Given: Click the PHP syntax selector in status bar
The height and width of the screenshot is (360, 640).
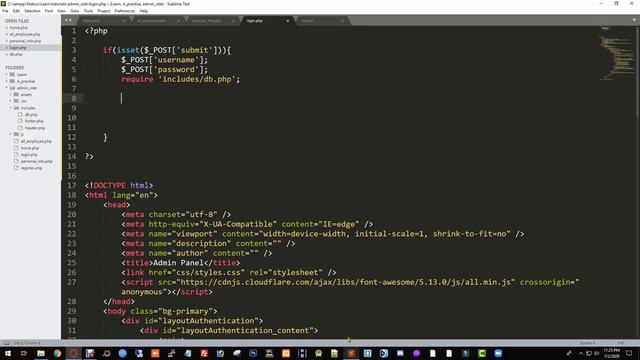Looking at the screenshot, I should click(620, 343).
